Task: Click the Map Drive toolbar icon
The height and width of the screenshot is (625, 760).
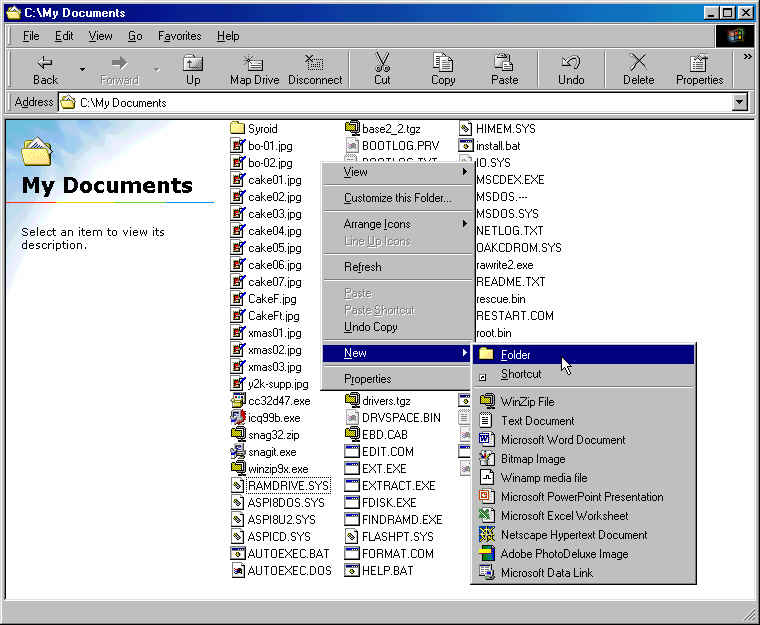Action: pos(254,69)
